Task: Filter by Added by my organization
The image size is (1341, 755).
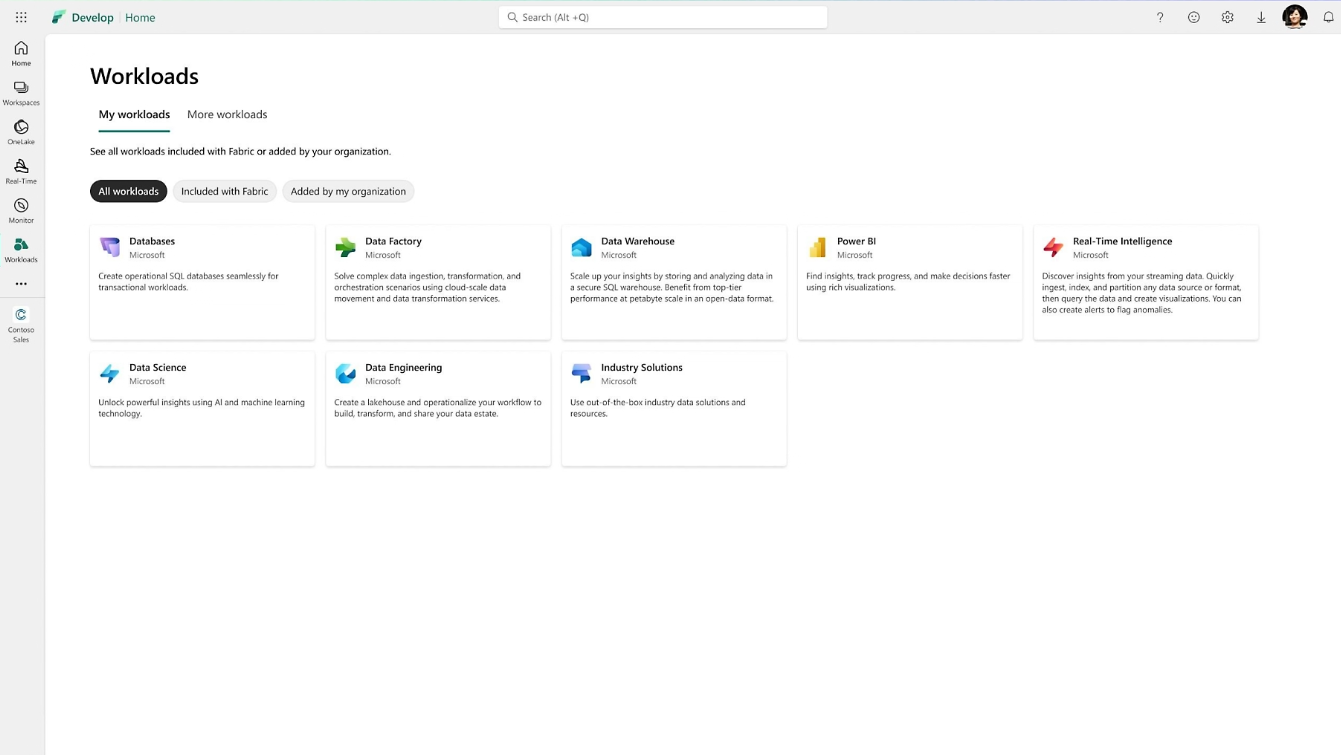Action: 348,191
